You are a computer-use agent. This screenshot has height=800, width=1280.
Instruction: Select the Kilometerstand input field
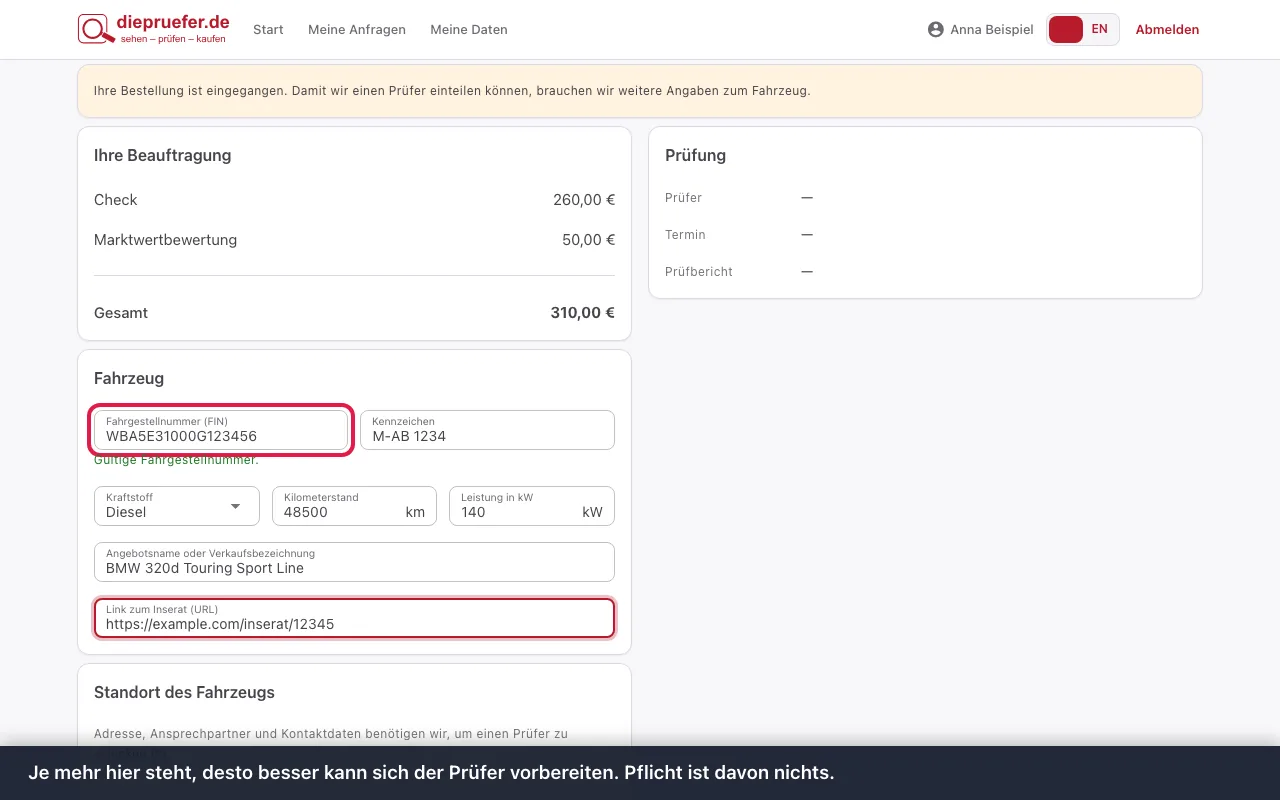click(x=354, y=506)
